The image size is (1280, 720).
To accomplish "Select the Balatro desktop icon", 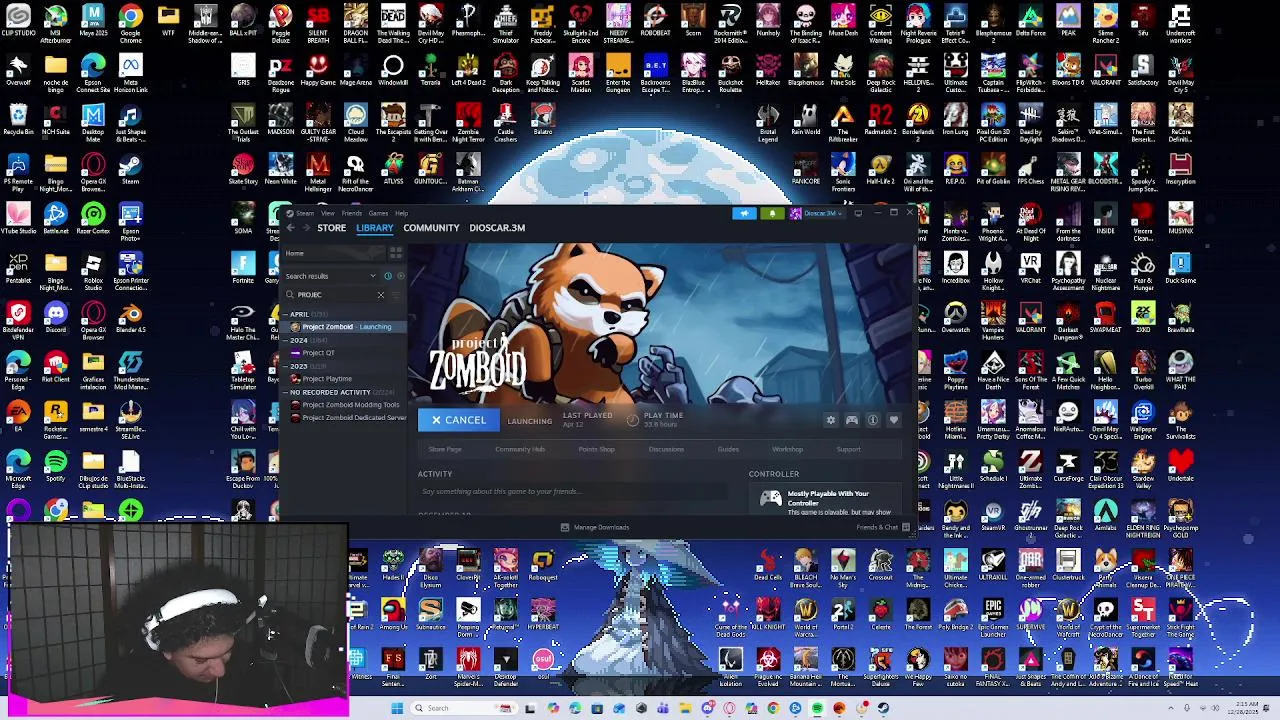I will click(x=543, y=120).
